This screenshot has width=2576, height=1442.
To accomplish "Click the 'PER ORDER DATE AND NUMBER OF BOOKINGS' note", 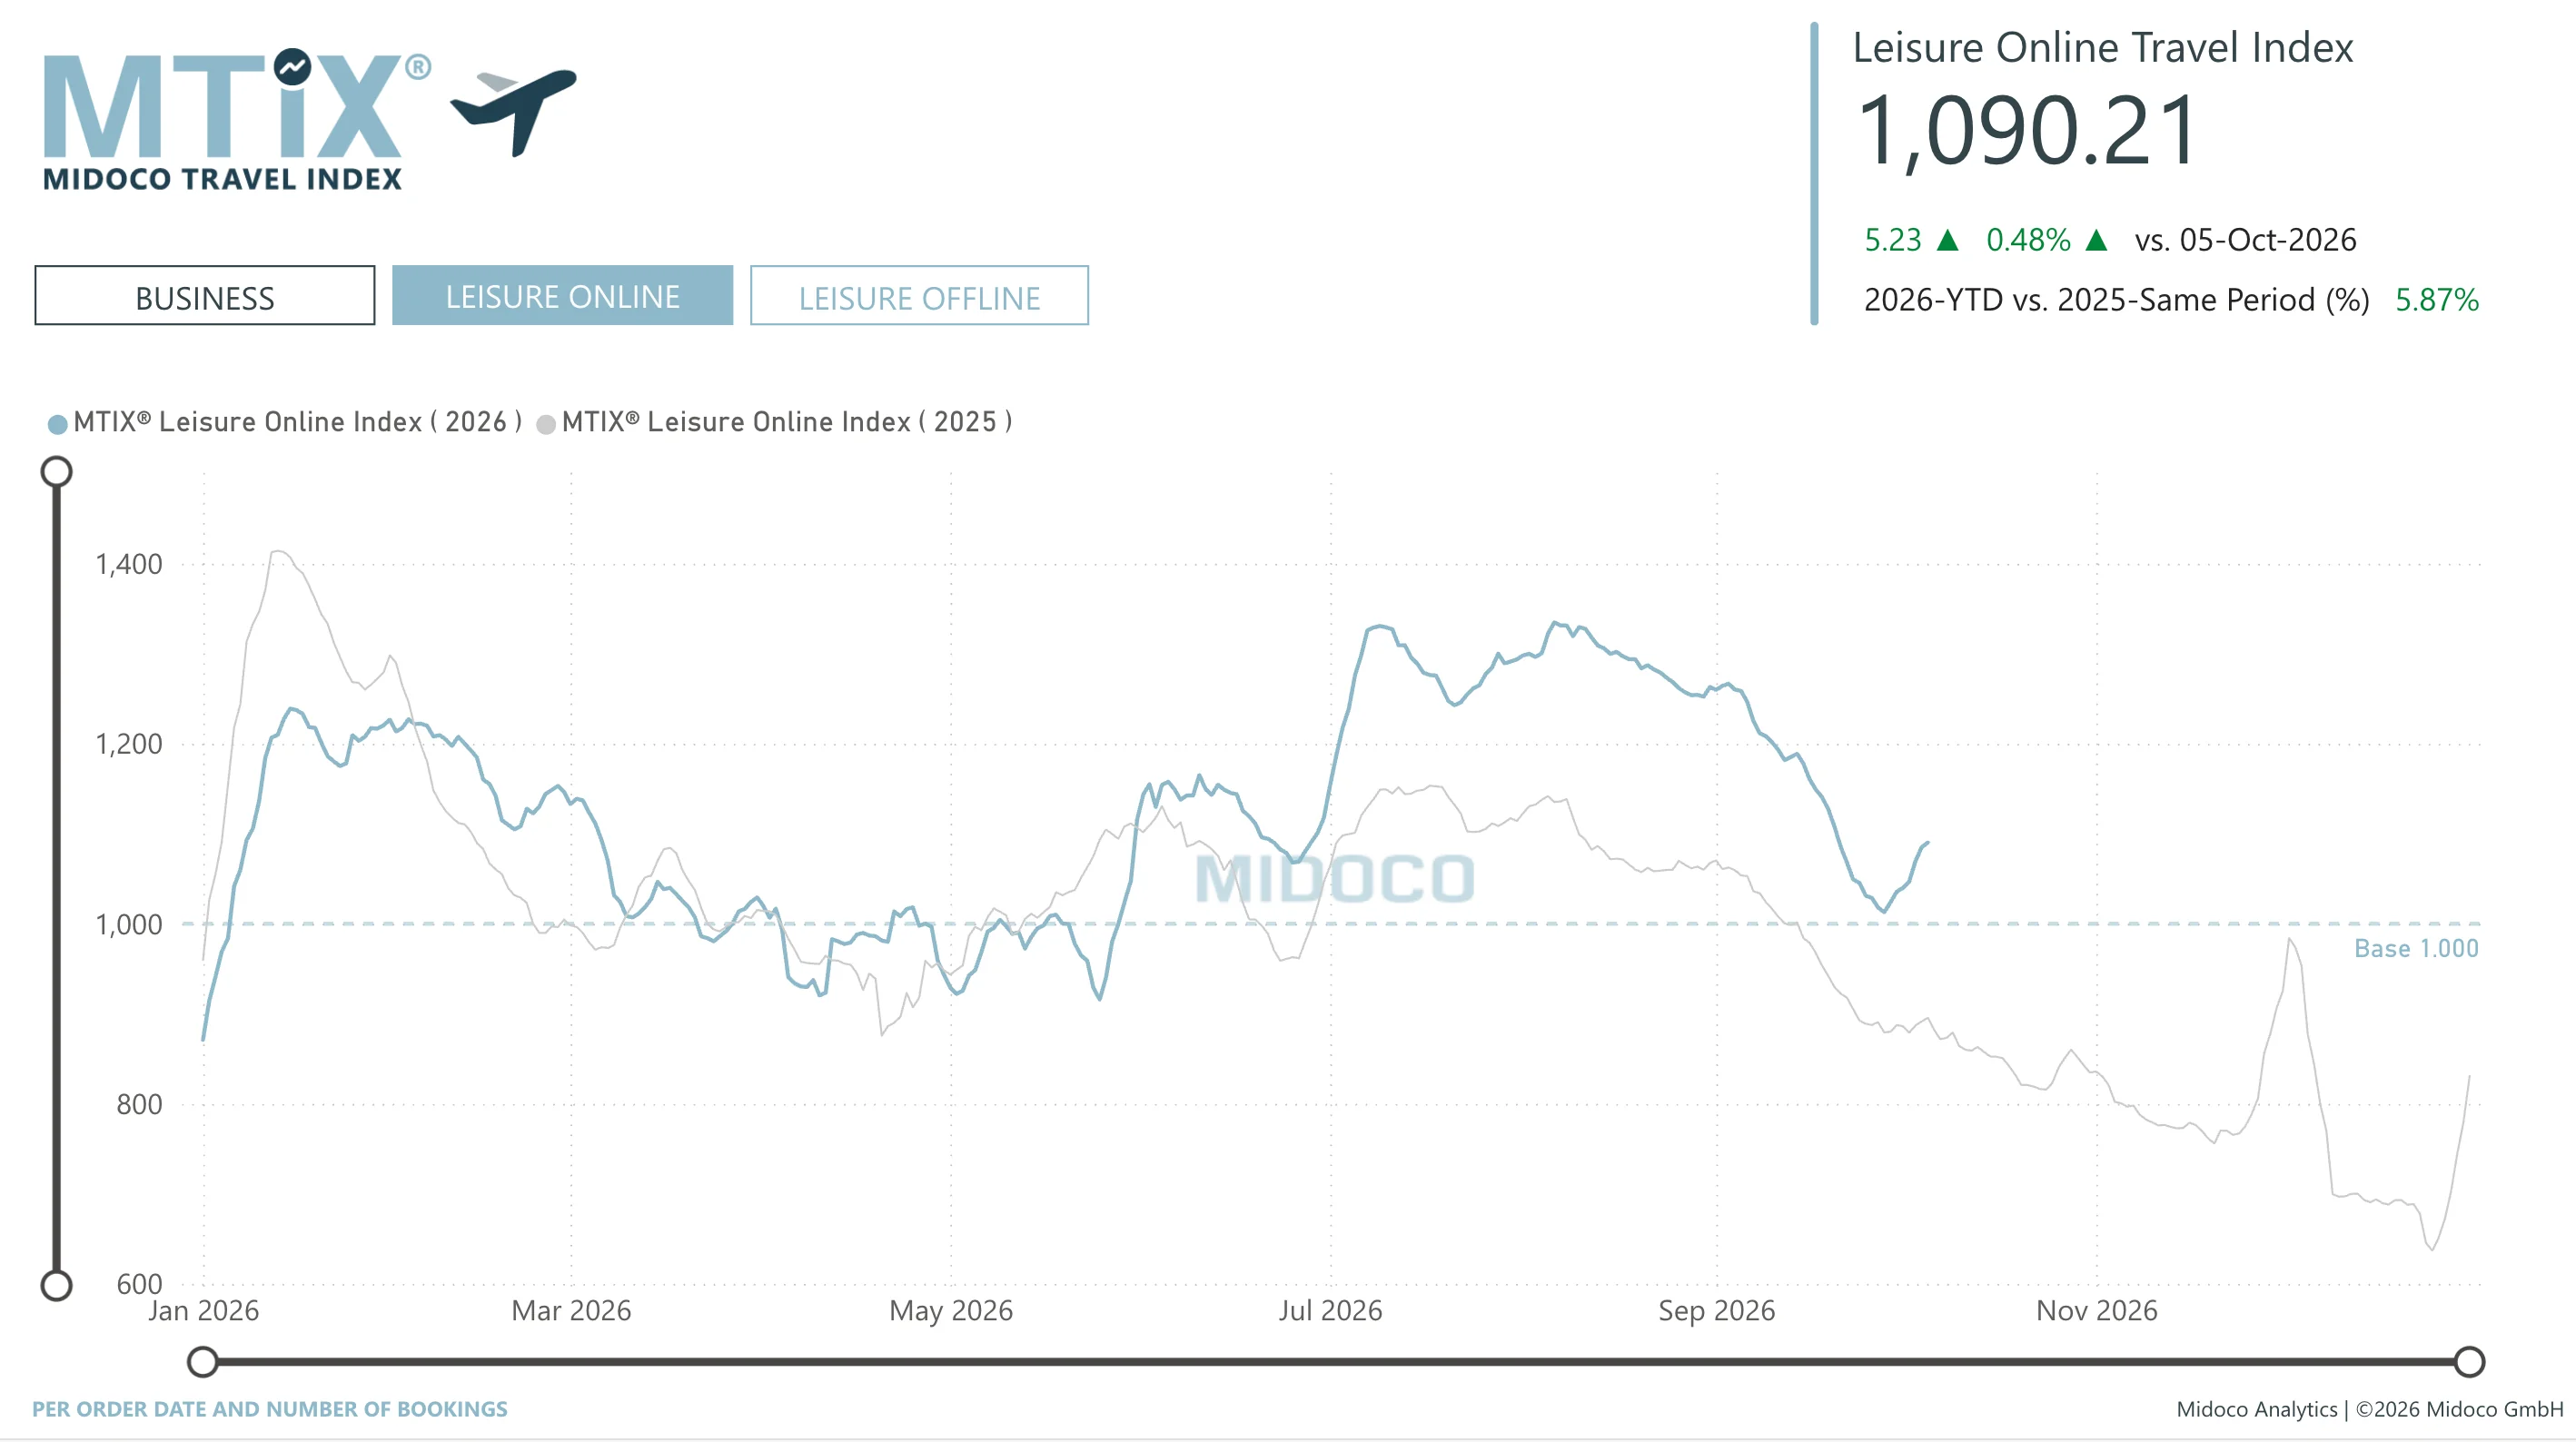I will pyautogui.click(x=270, y=1409).
